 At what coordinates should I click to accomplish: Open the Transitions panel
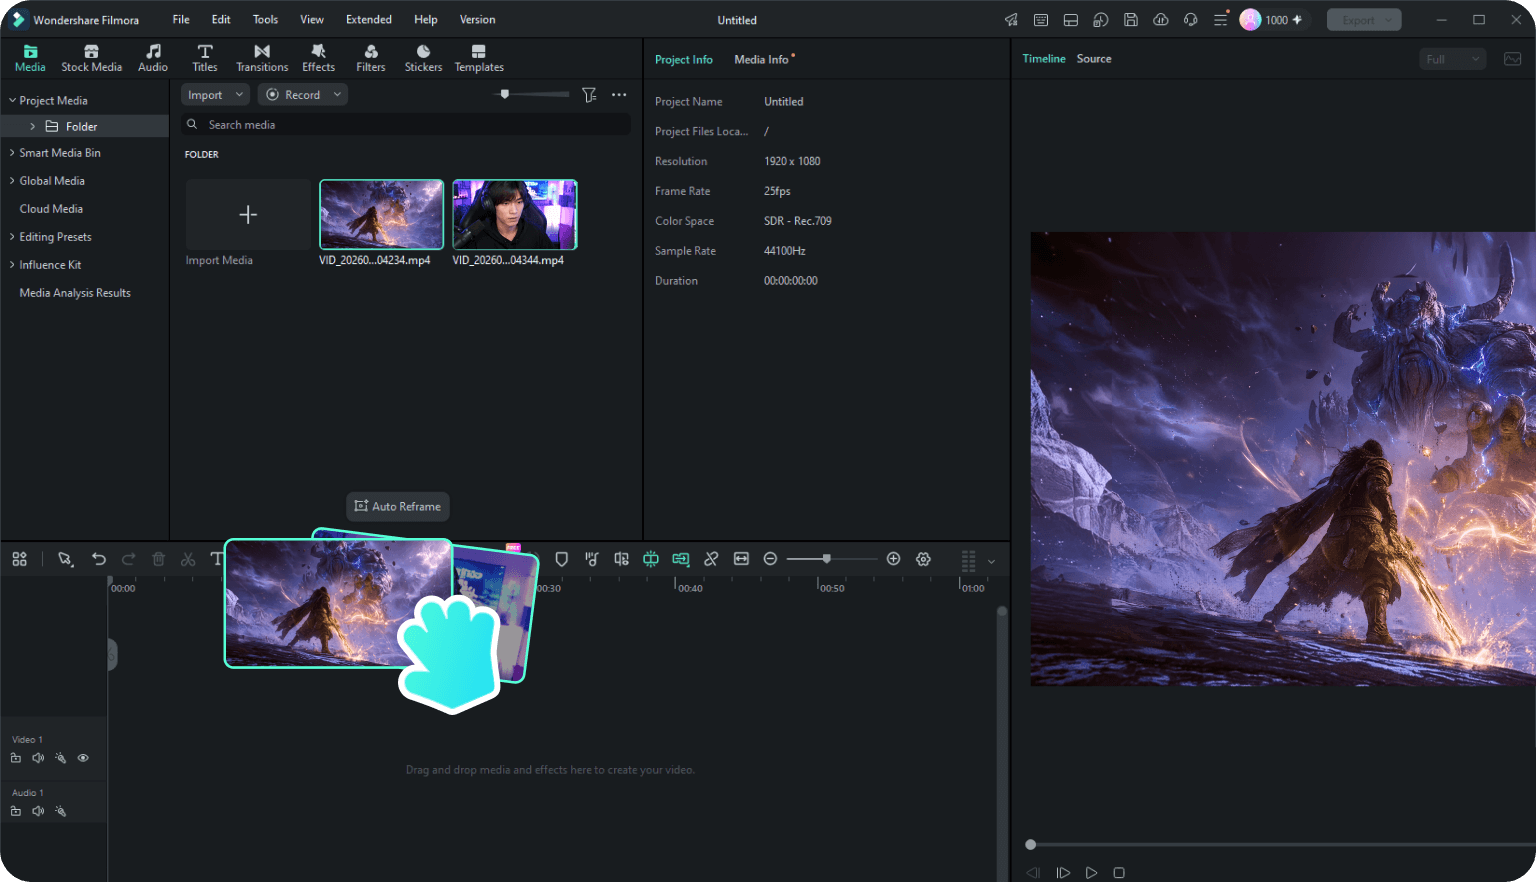(262, 58)
